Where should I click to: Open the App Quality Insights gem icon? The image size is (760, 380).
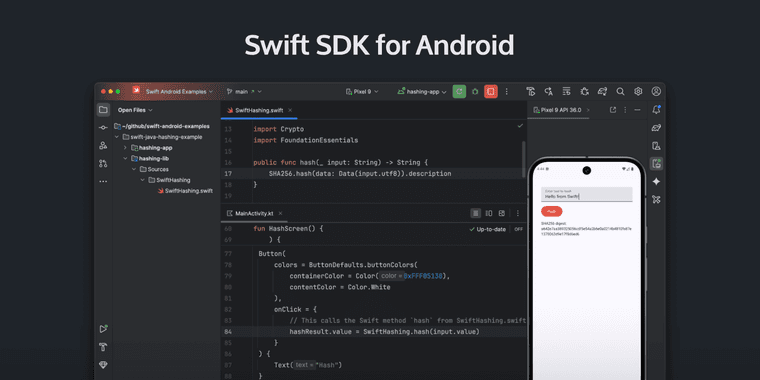(103, 364)
